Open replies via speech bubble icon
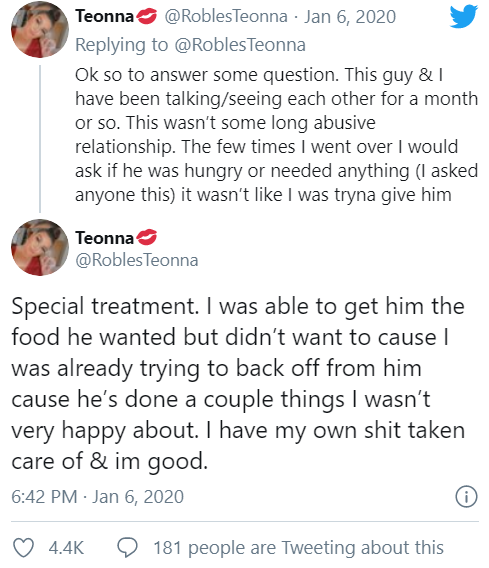Image resolution: width=489 pixels, height=568 pixels. point(127,547)
